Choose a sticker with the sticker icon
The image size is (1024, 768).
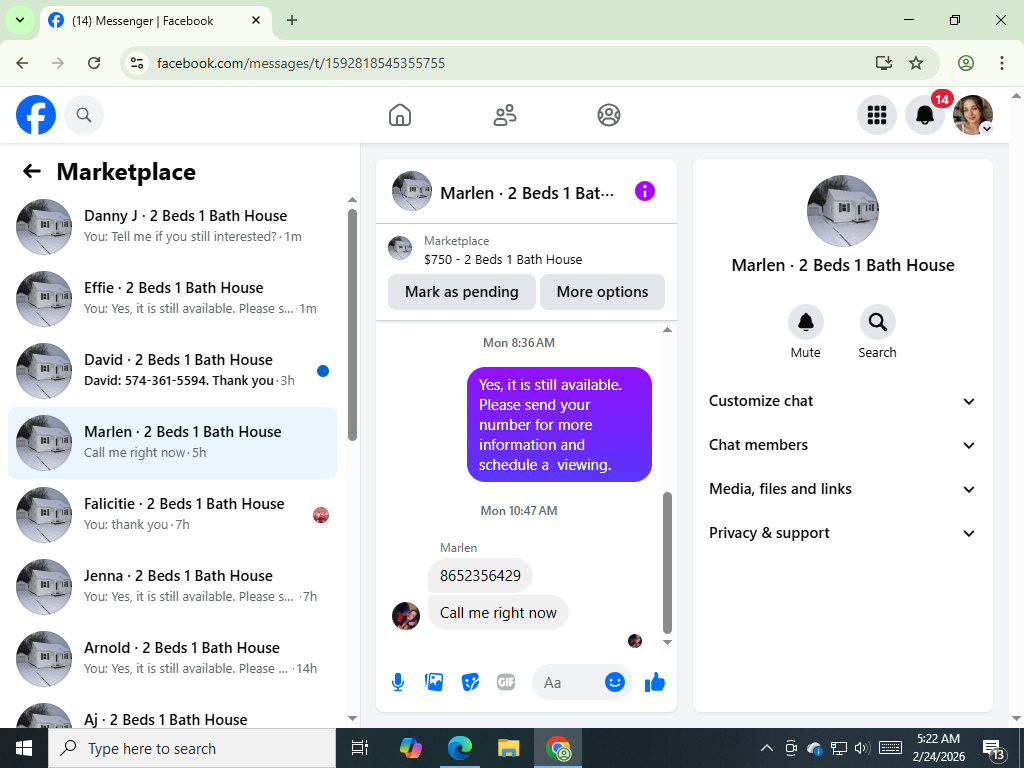point(470,682)
